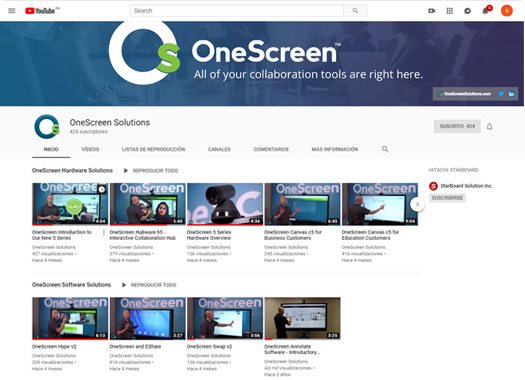
Task: Click OneScreen Solutions channel name heading
Action: (x=109, y=123)
